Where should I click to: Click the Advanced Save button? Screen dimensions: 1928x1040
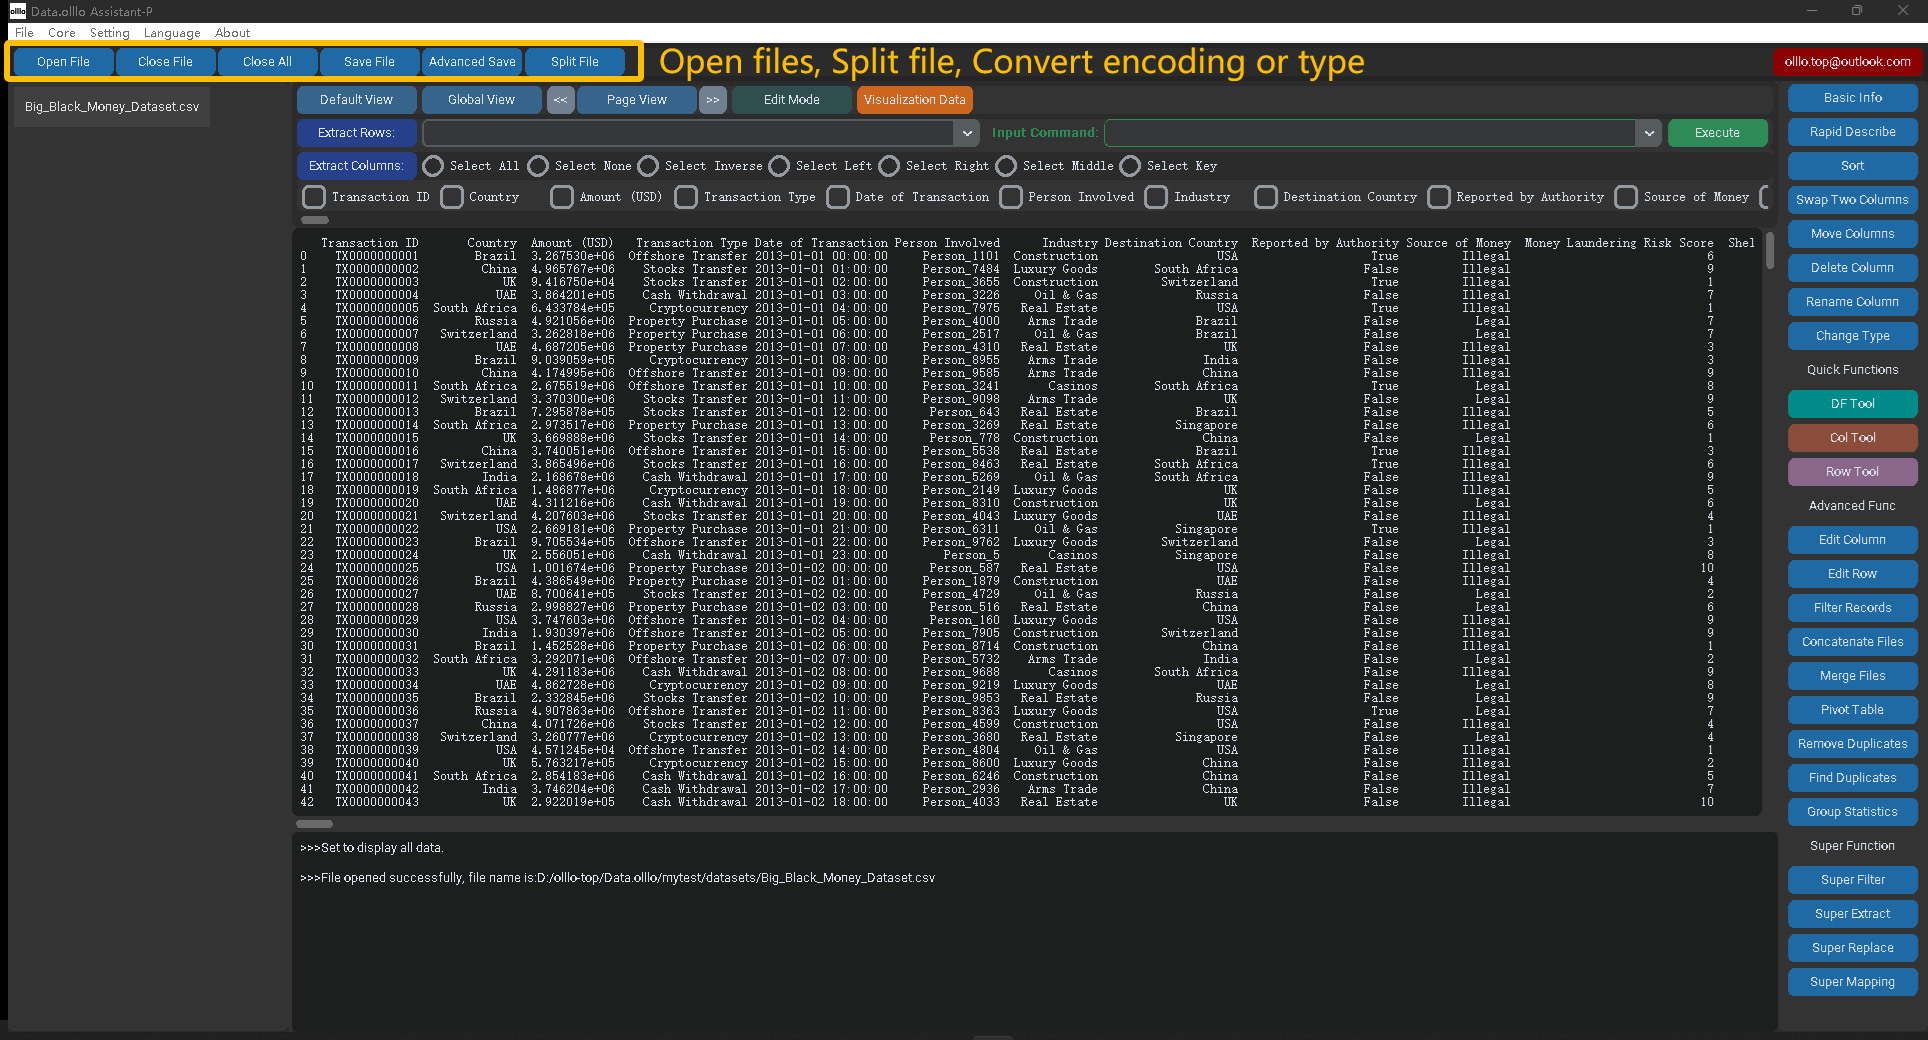coord(472,62)
